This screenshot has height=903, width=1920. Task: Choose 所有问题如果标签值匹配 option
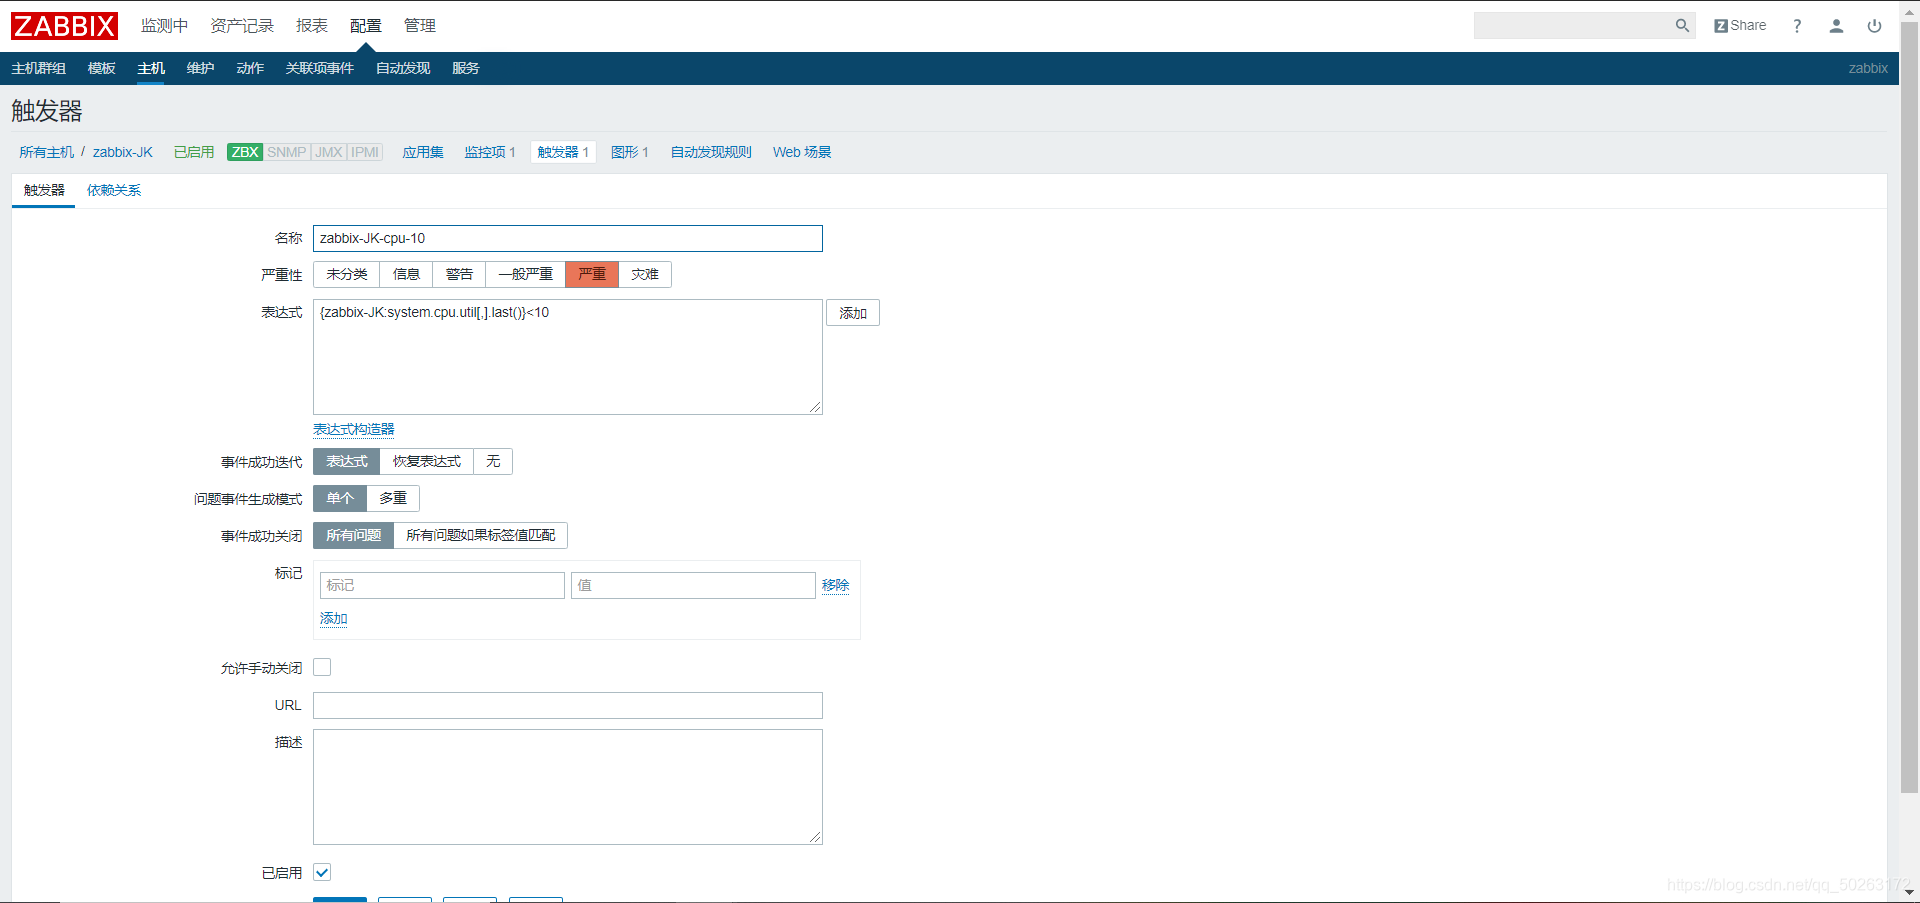click(481, 535)
